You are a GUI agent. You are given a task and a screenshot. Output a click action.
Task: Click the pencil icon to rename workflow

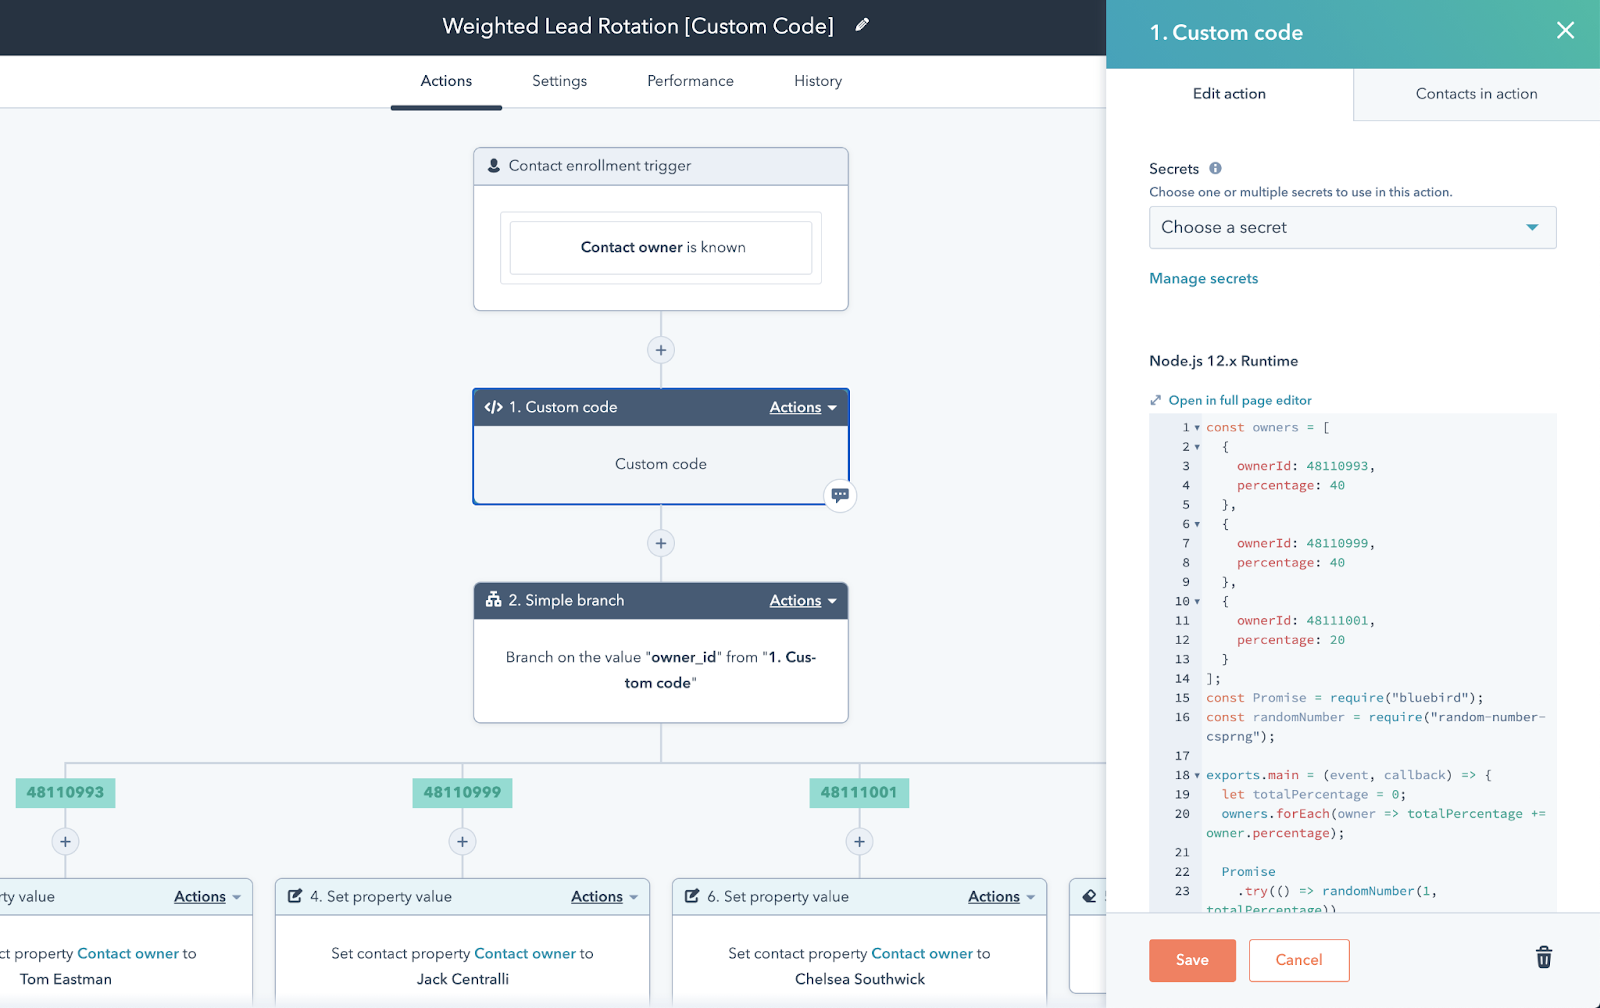[x=862, y=25]
